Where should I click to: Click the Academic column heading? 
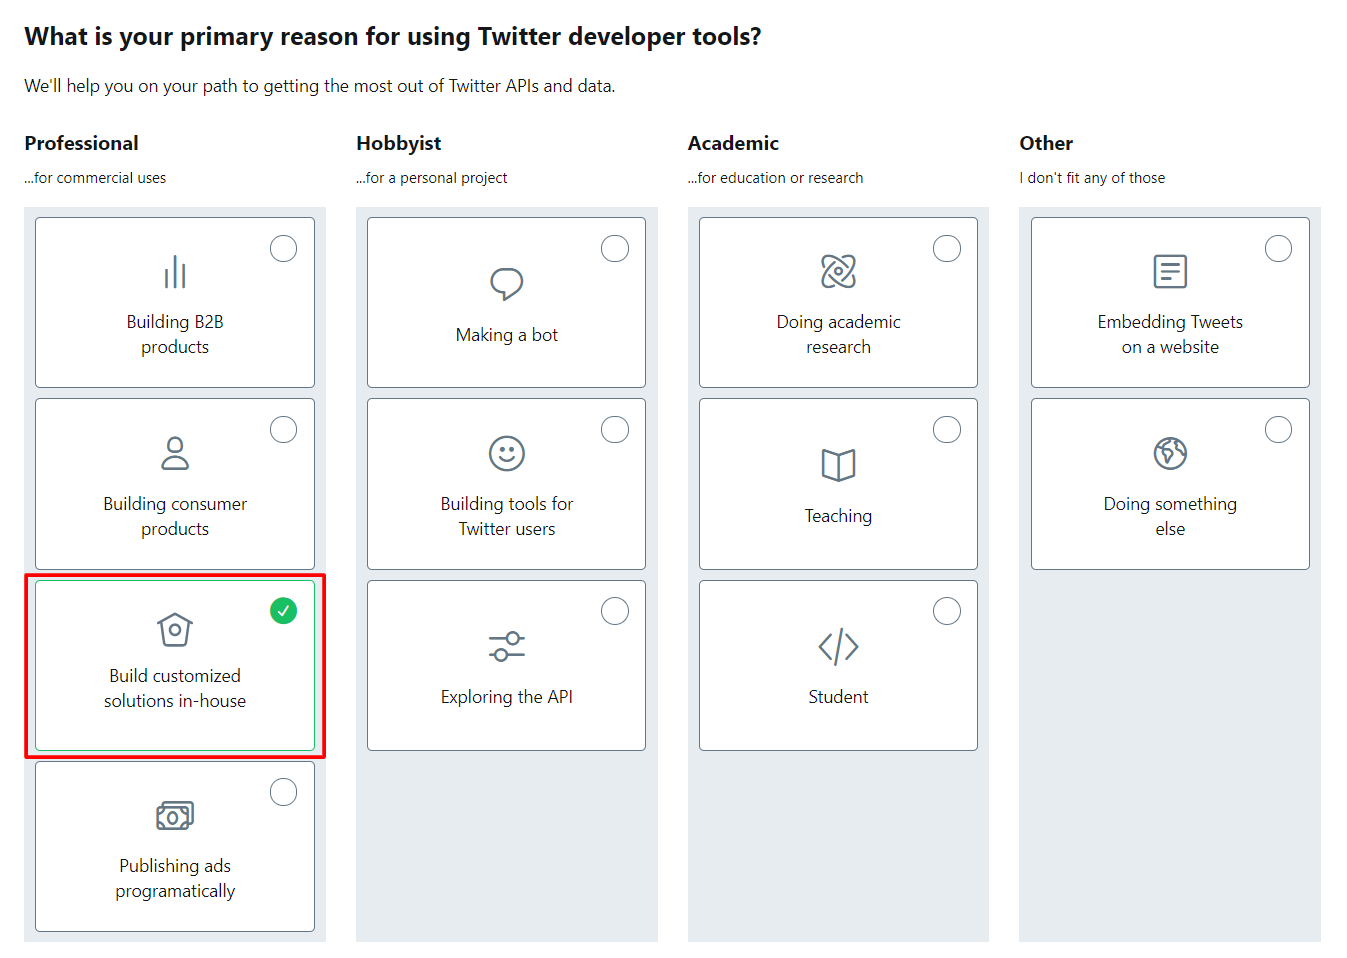[x=733, y=143]
